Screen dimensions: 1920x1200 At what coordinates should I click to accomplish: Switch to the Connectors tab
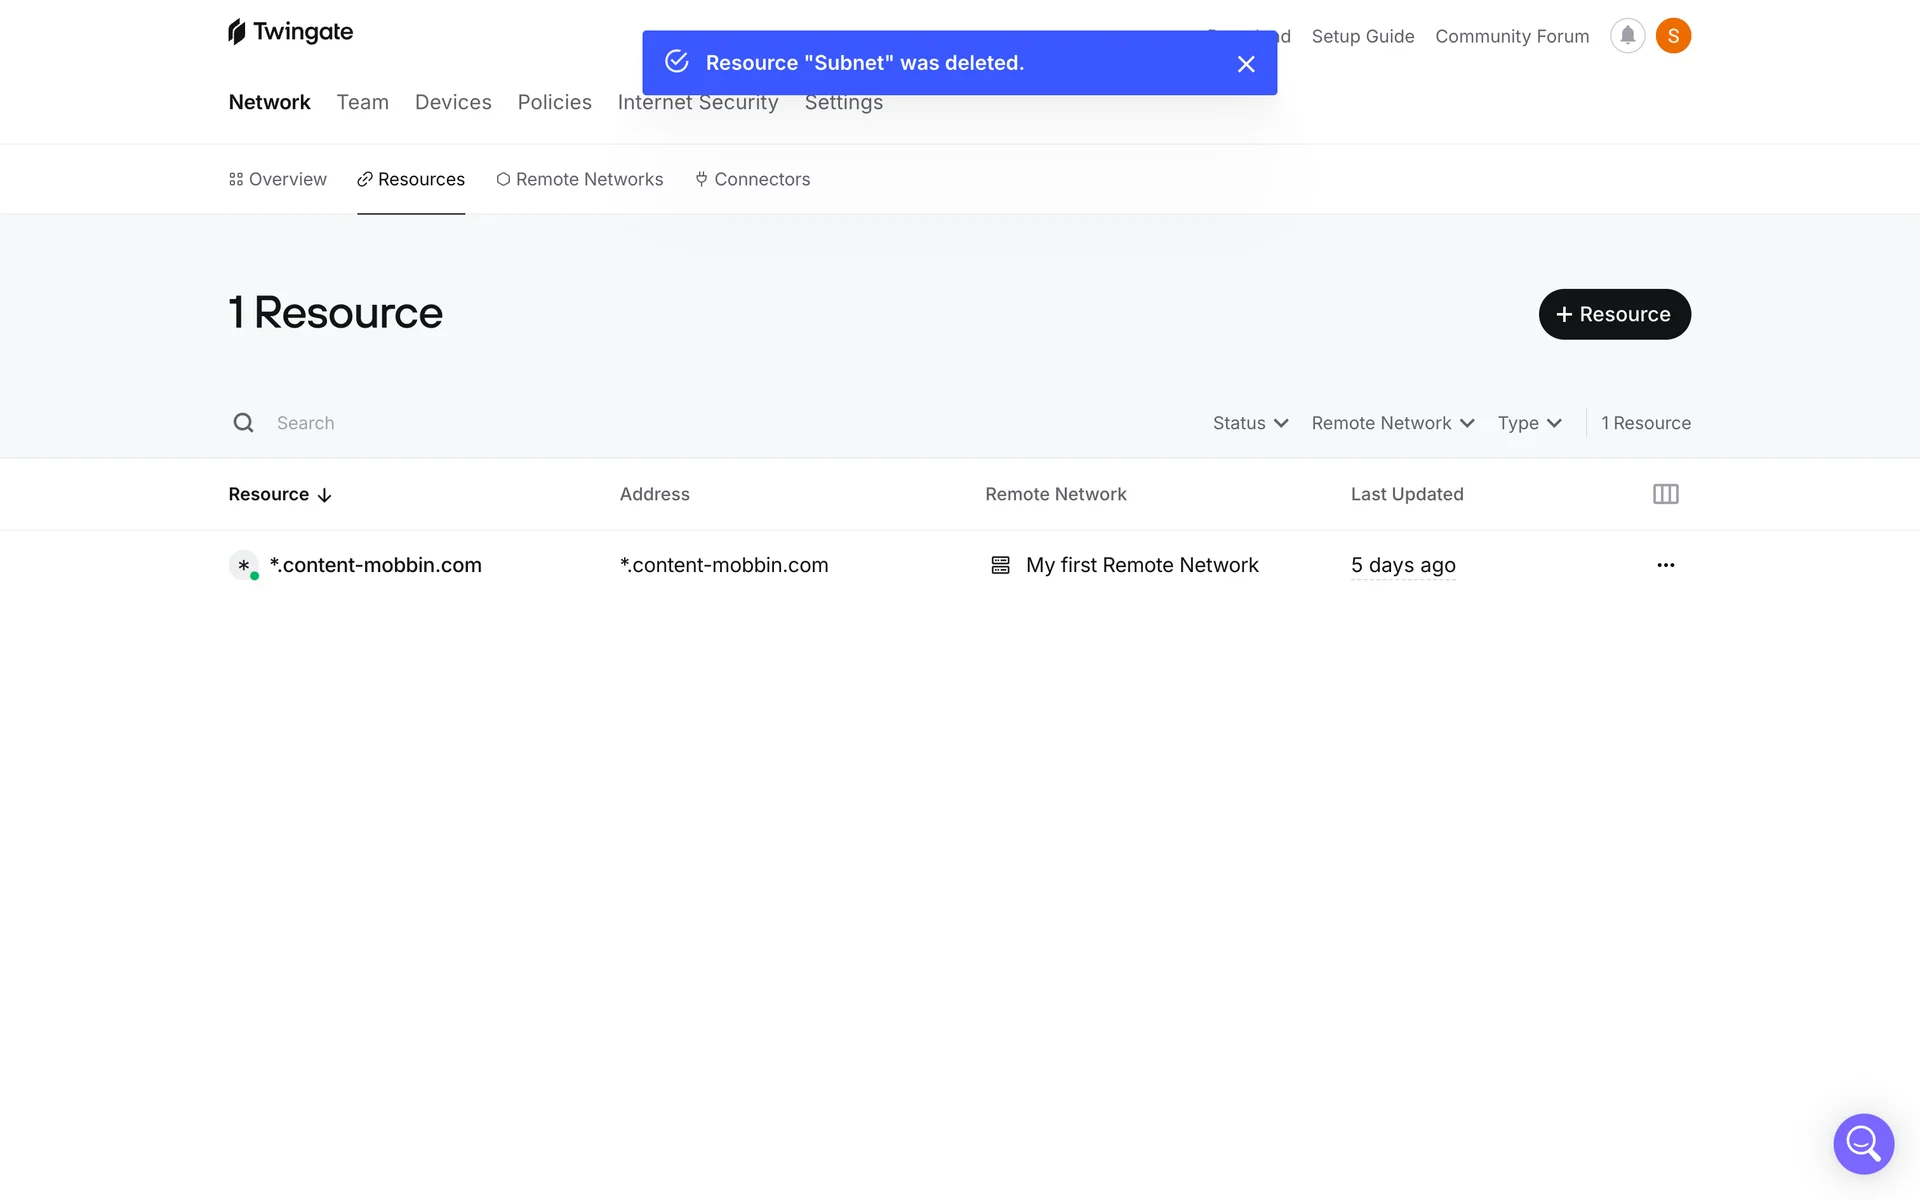coord(752,179)
